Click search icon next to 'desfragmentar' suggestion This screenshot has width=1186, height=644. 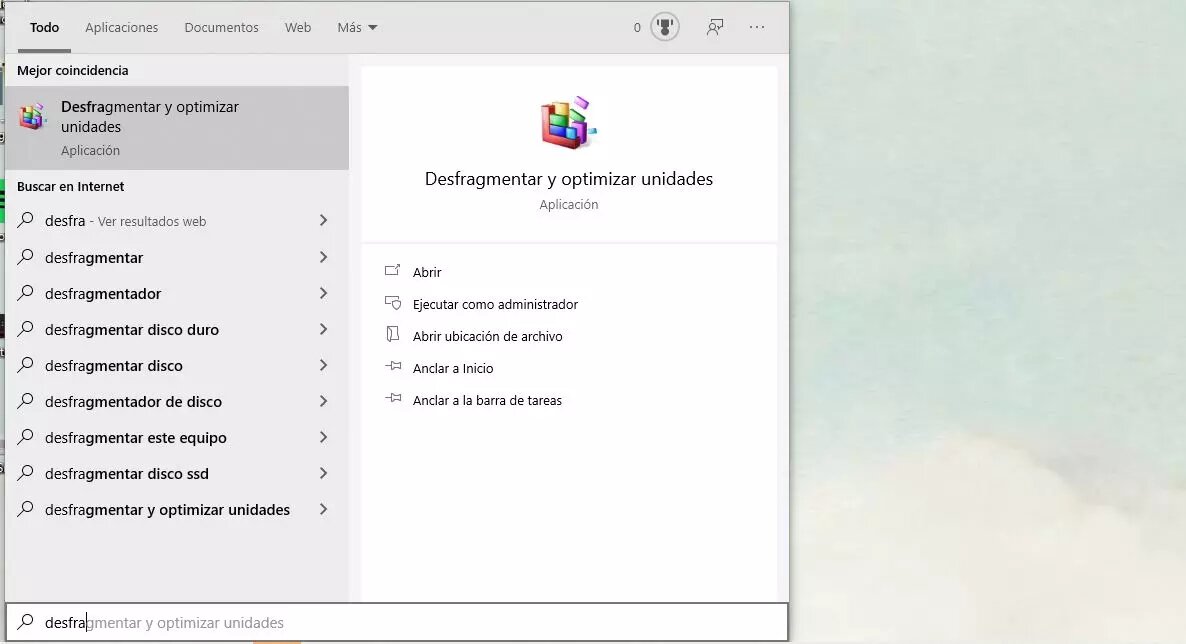pos(25,257)
